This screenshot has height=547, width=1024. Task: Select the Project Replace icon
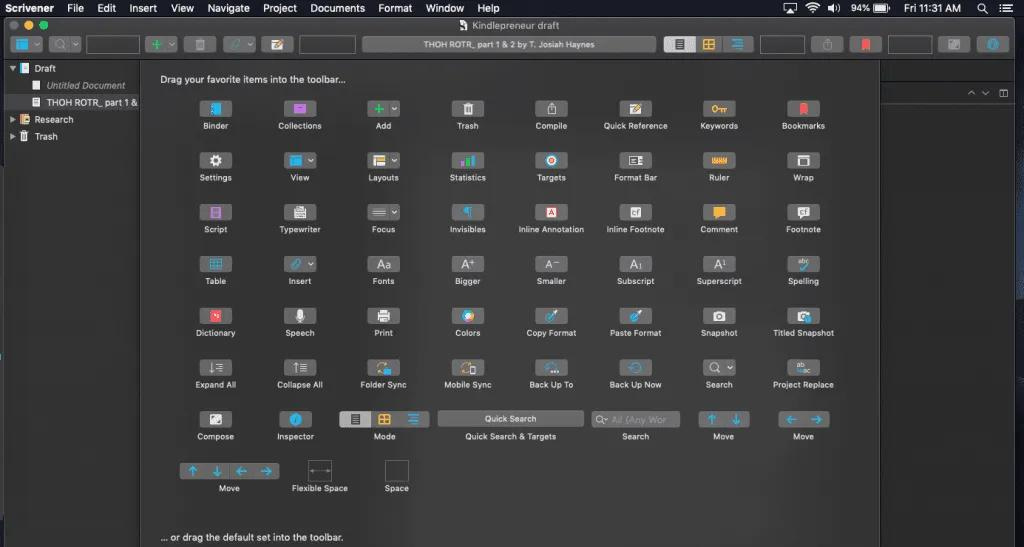pos(803,367)
